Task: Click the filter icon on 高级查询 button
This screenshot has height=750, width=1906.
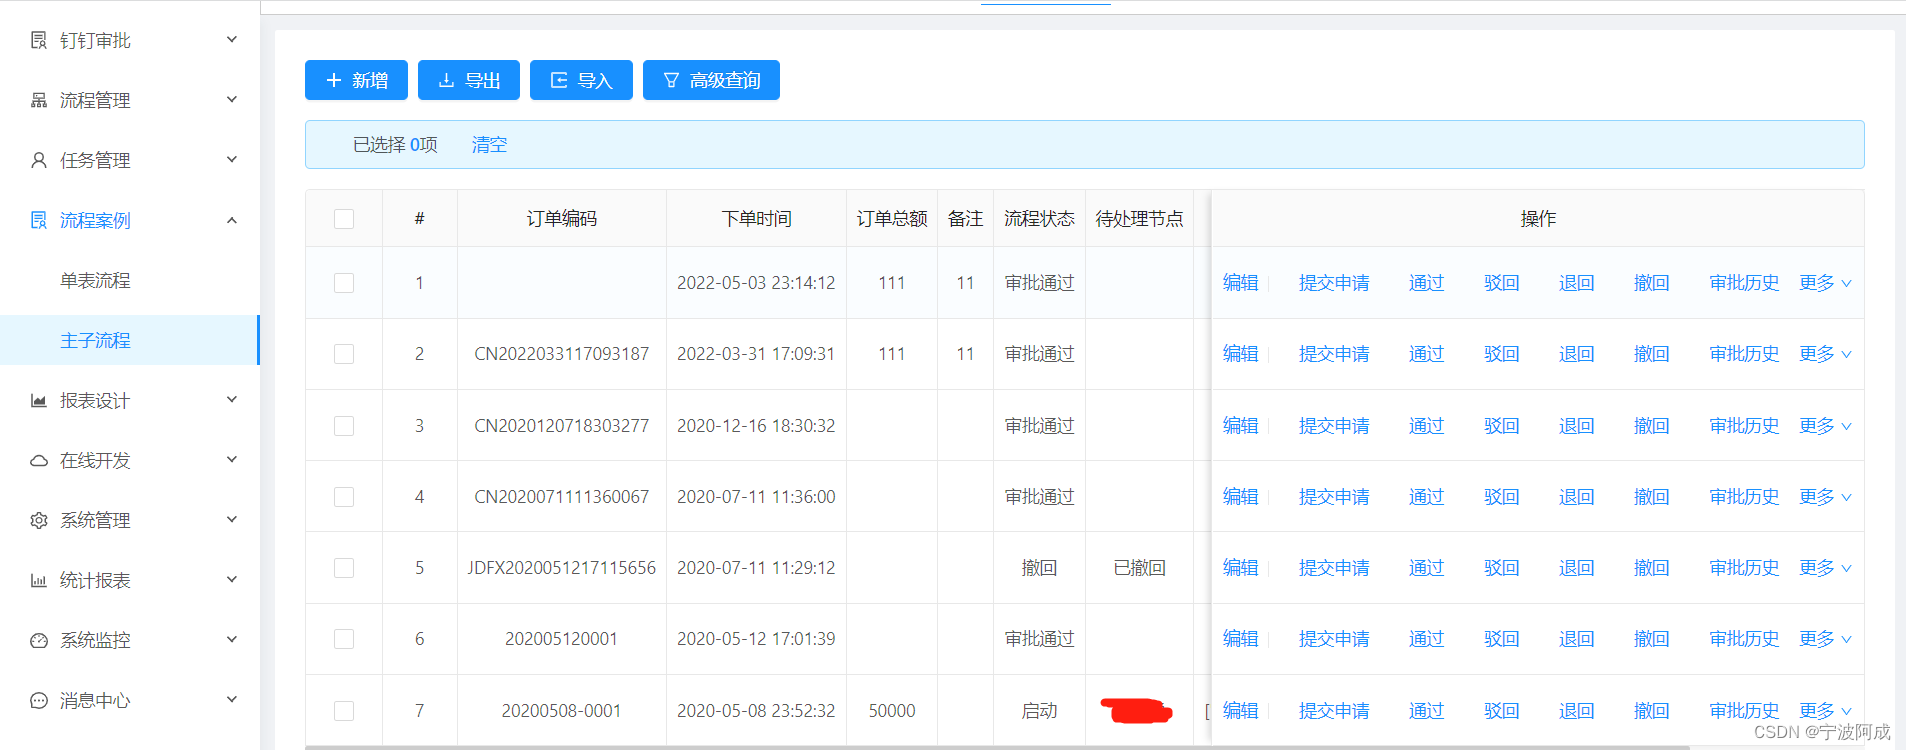Action: 671,80
